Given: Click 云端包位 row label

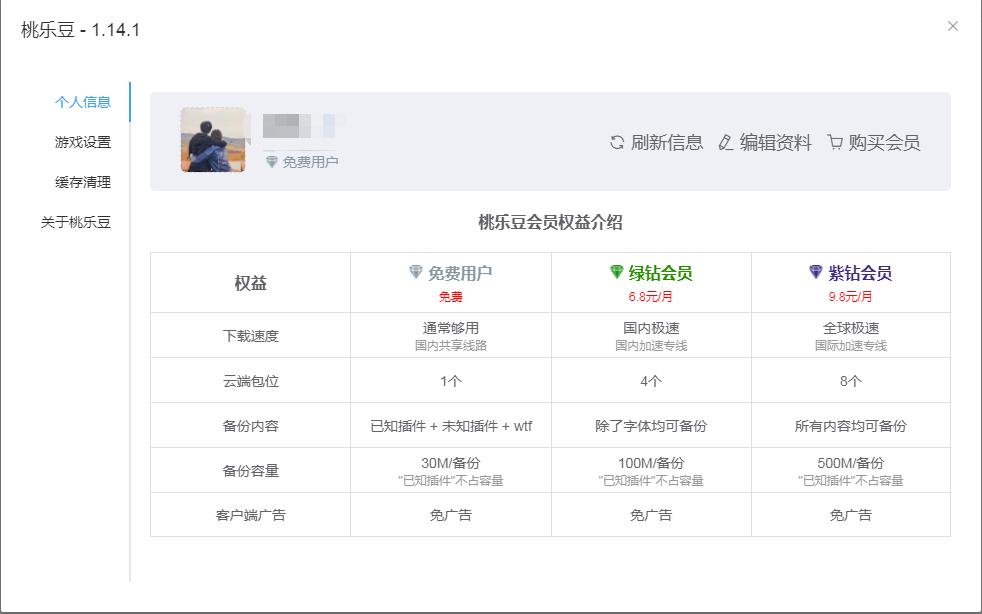Looking at the screenshot, I should point(251,381).
